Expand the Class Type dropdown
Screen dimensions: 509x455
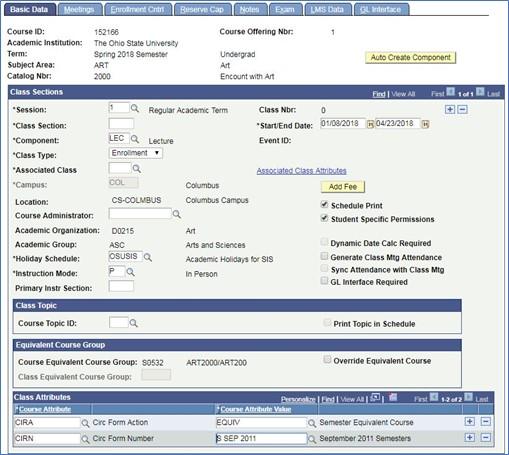[136, 153]
